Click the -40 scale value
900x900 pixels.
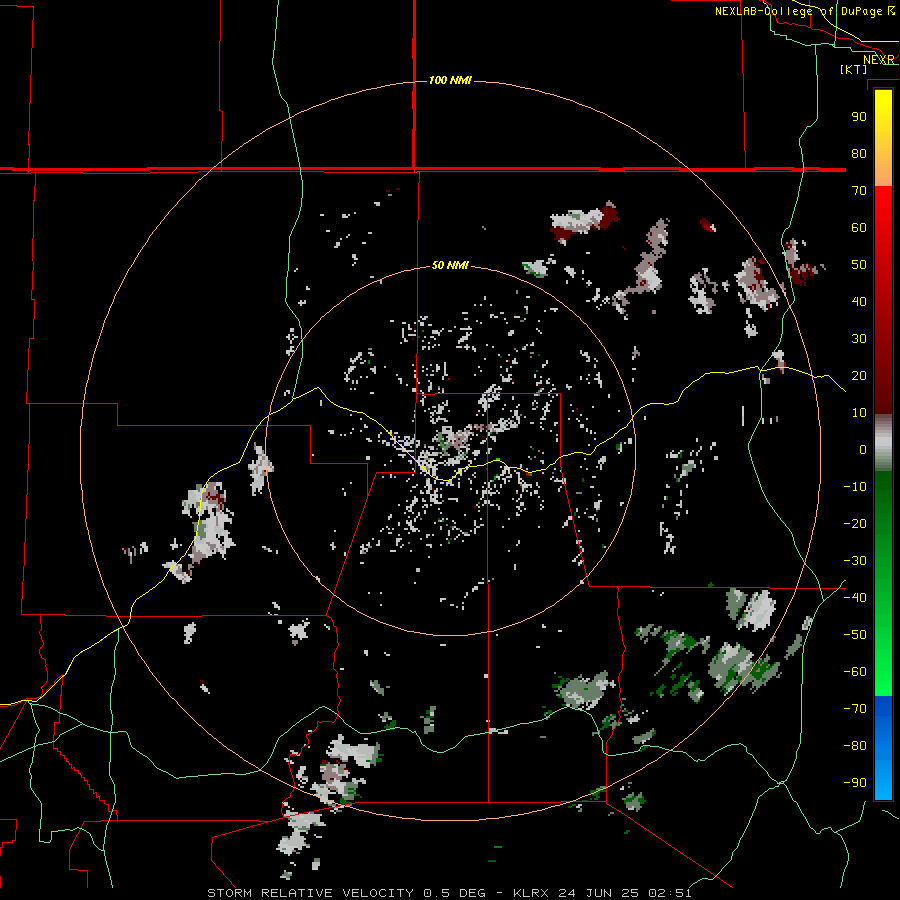[x=855, y=598]
